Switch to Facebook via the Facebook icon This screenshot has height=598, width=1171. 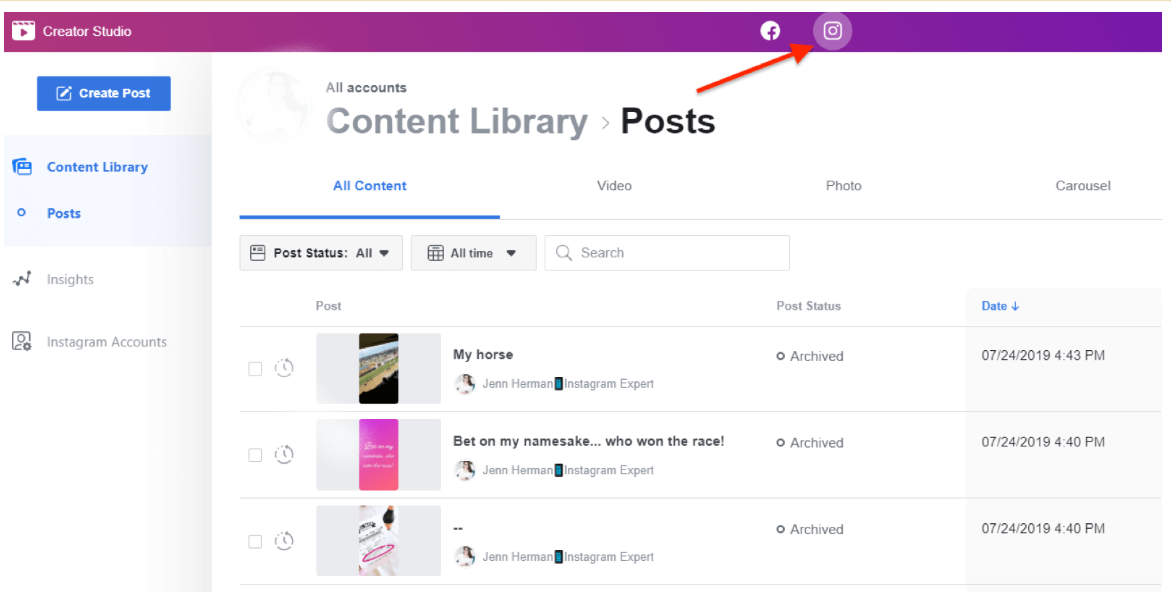coord(770,31)
